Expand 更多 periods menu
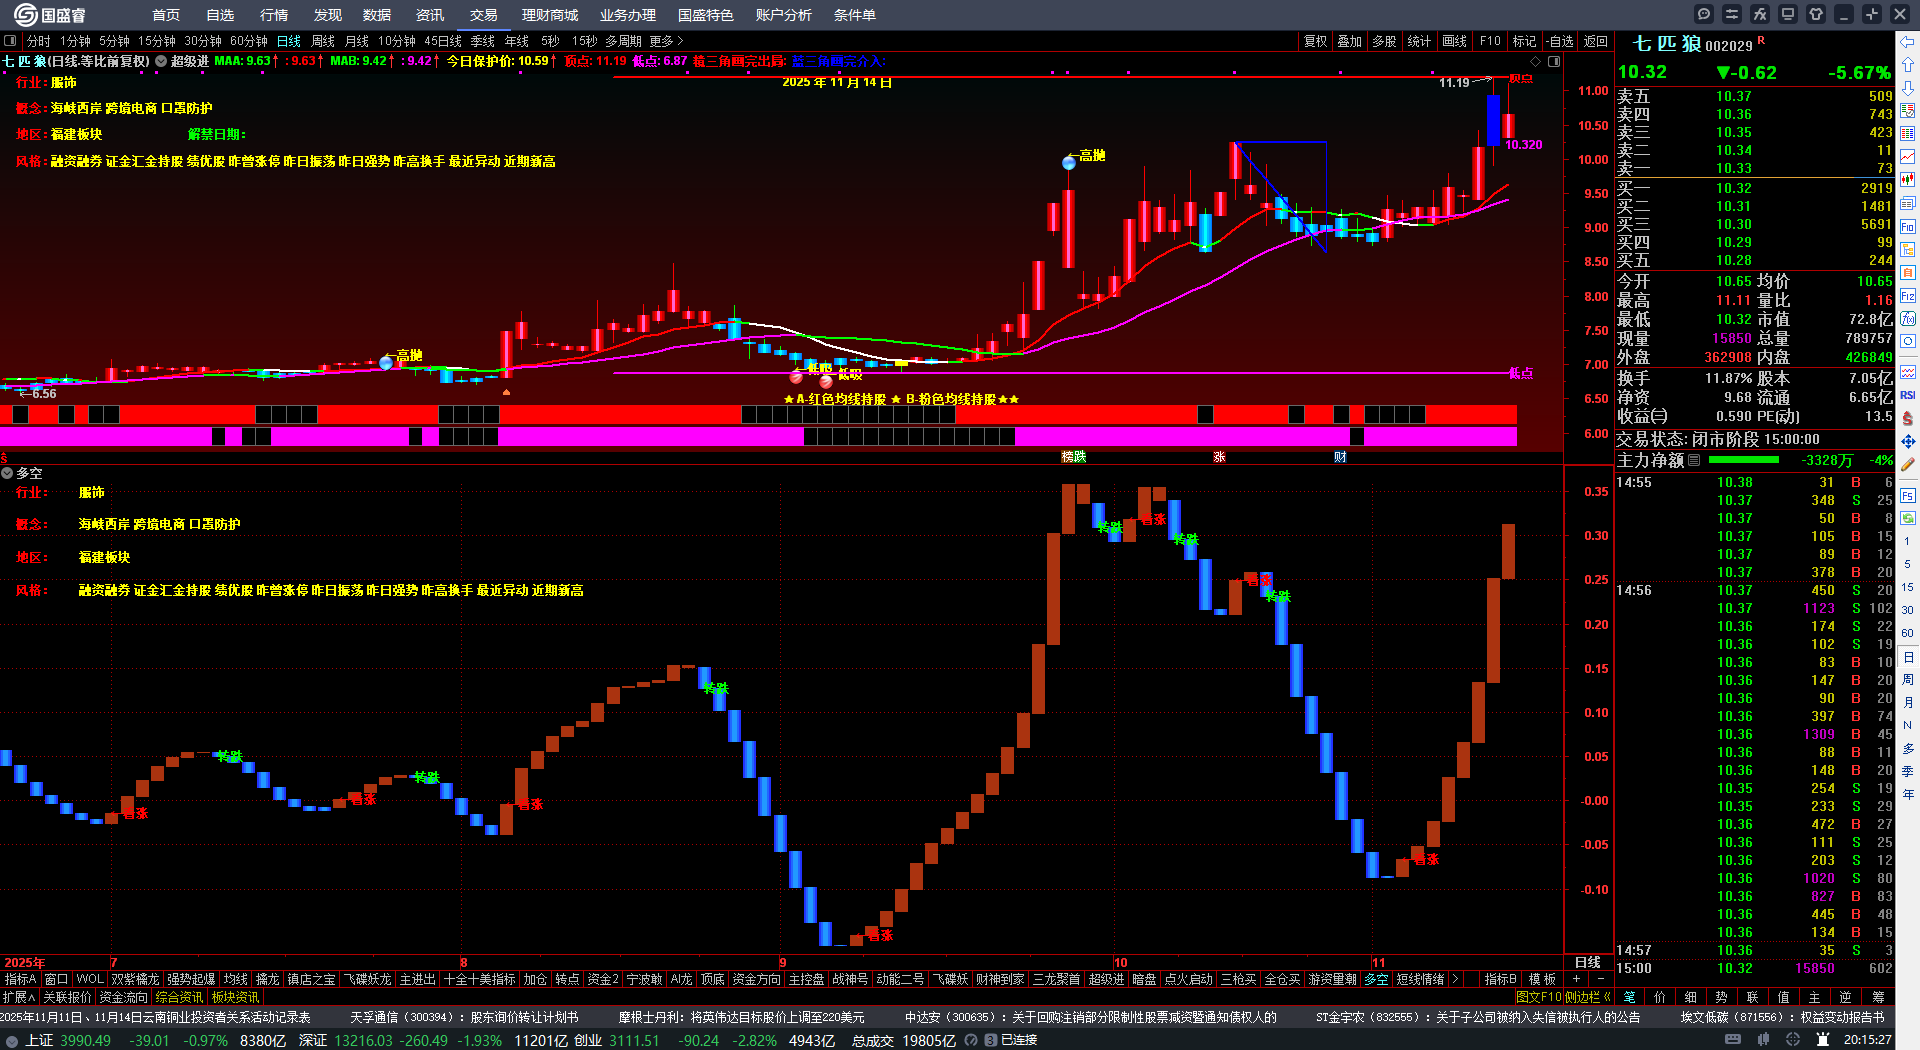The image size is (1920, 1050). (x=666, y=41)
